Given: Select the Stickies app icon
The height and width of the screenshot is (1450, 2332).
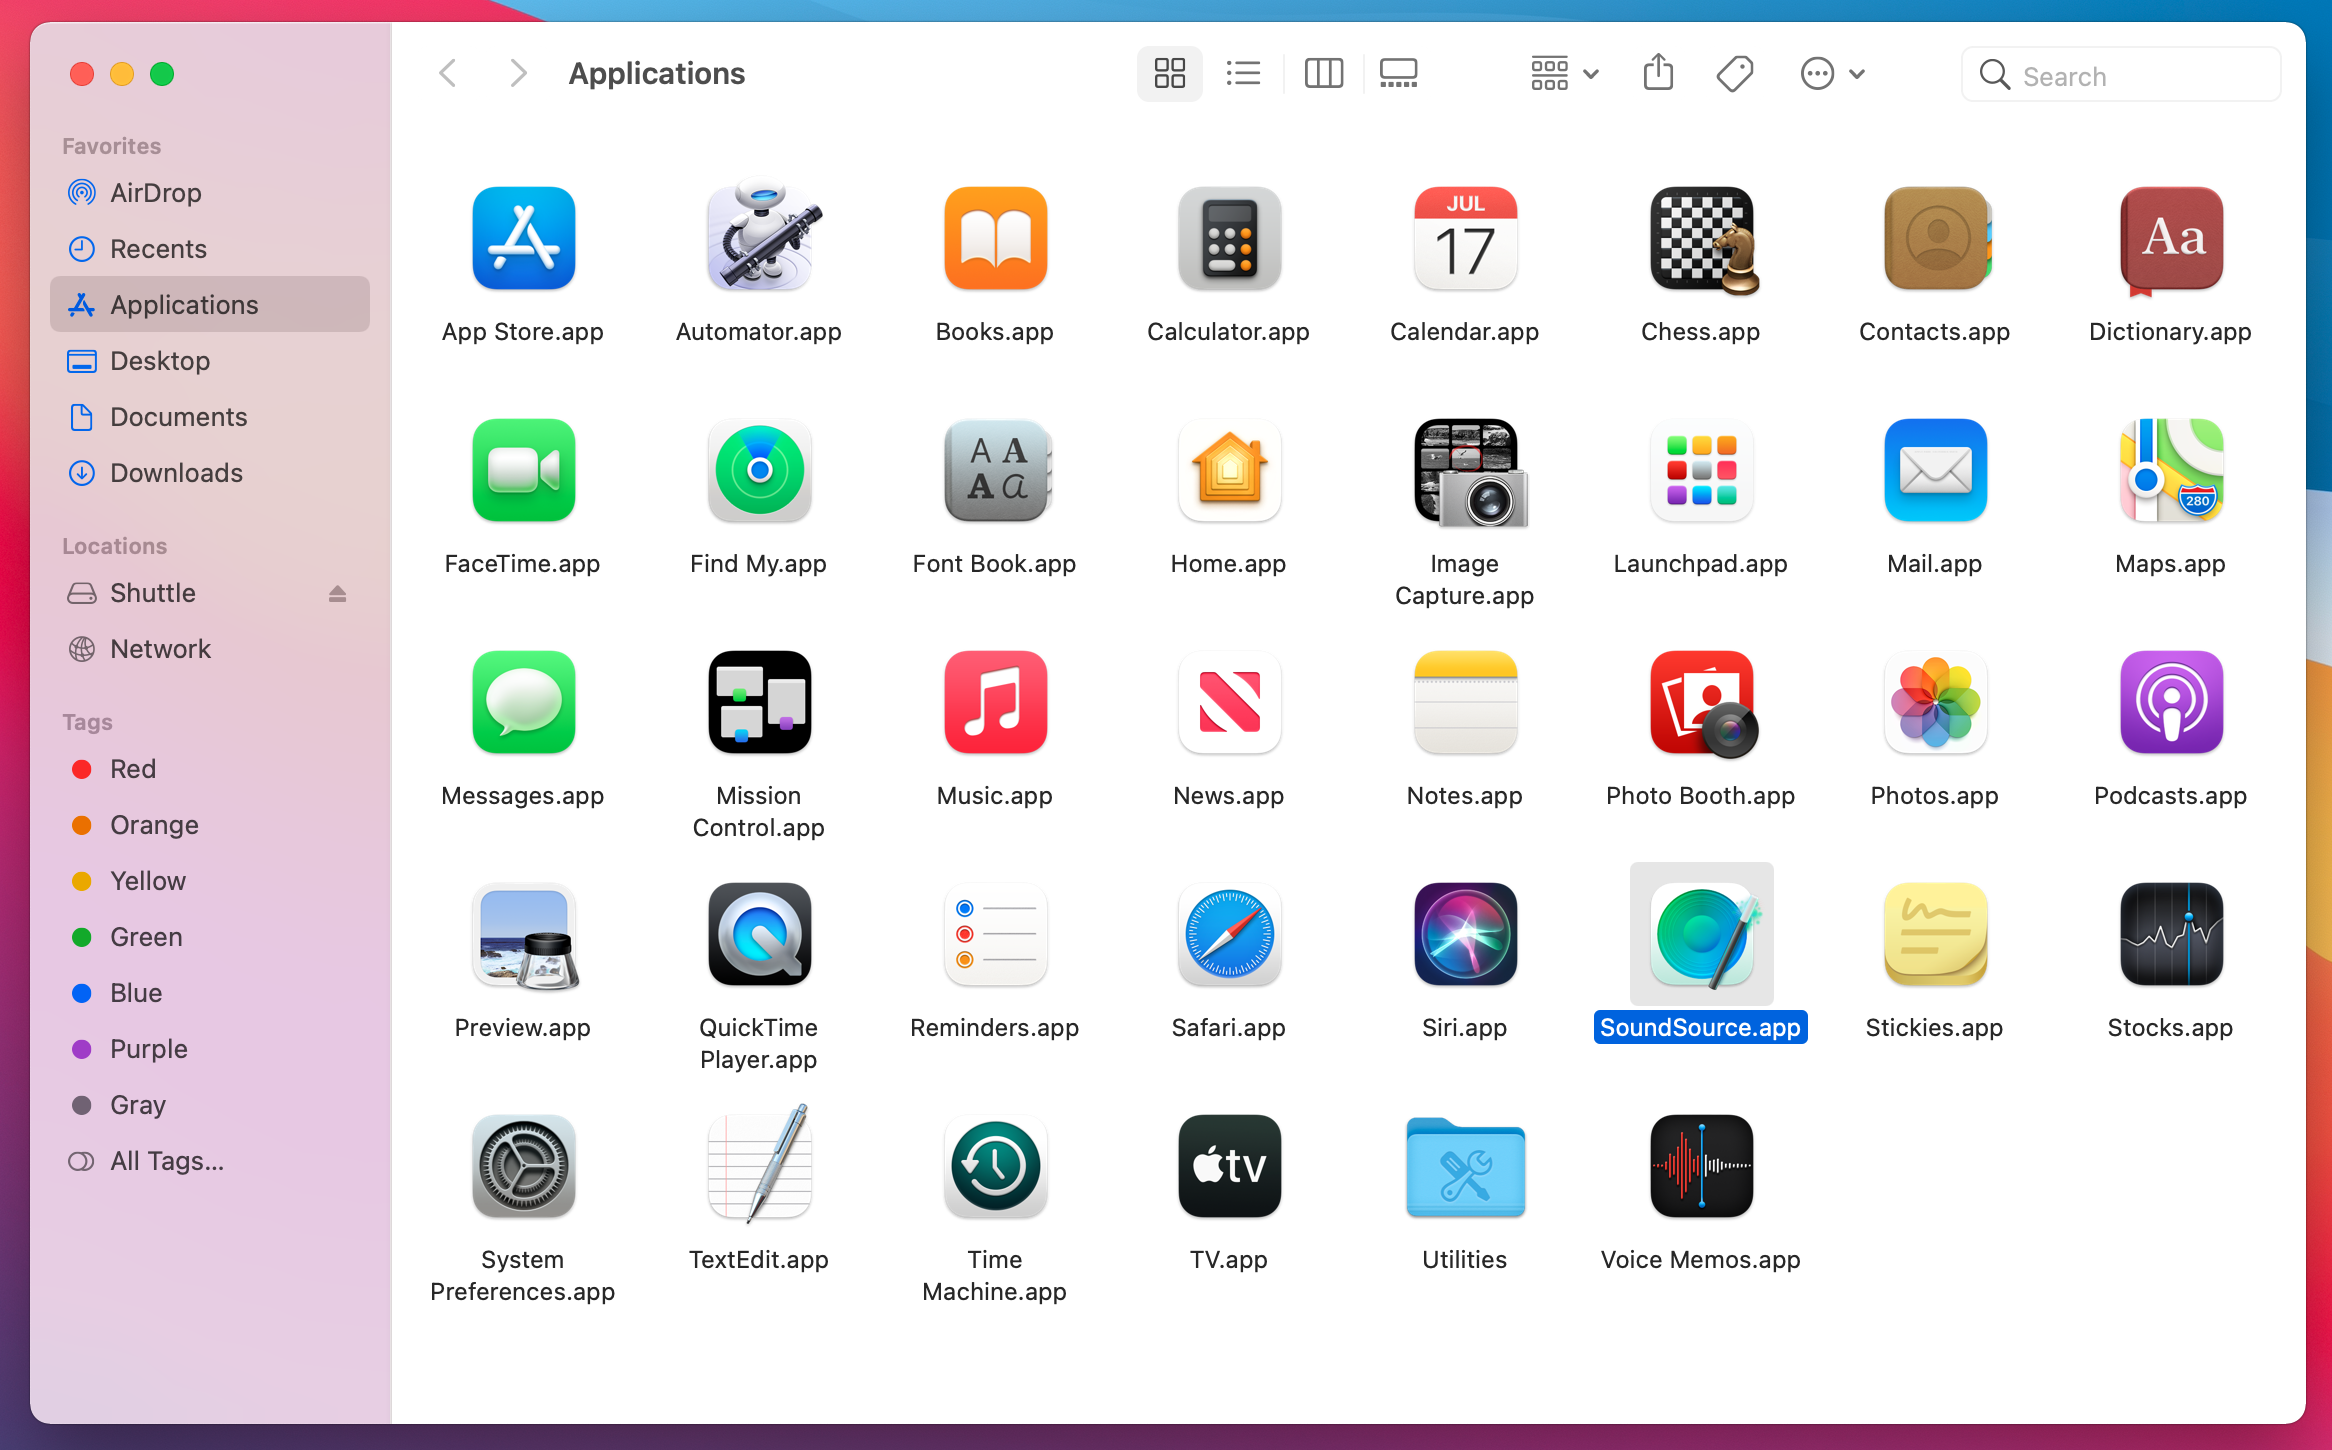Looking at the screenshot, I should pyautogui.click(x=1935, y=934).
